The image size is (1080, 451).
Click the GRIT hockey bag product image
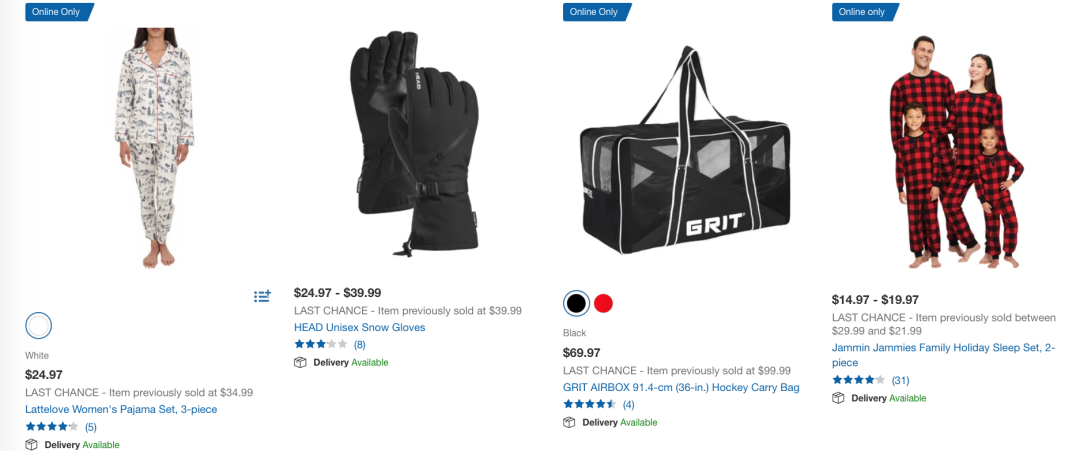click(x=685, y=151)
